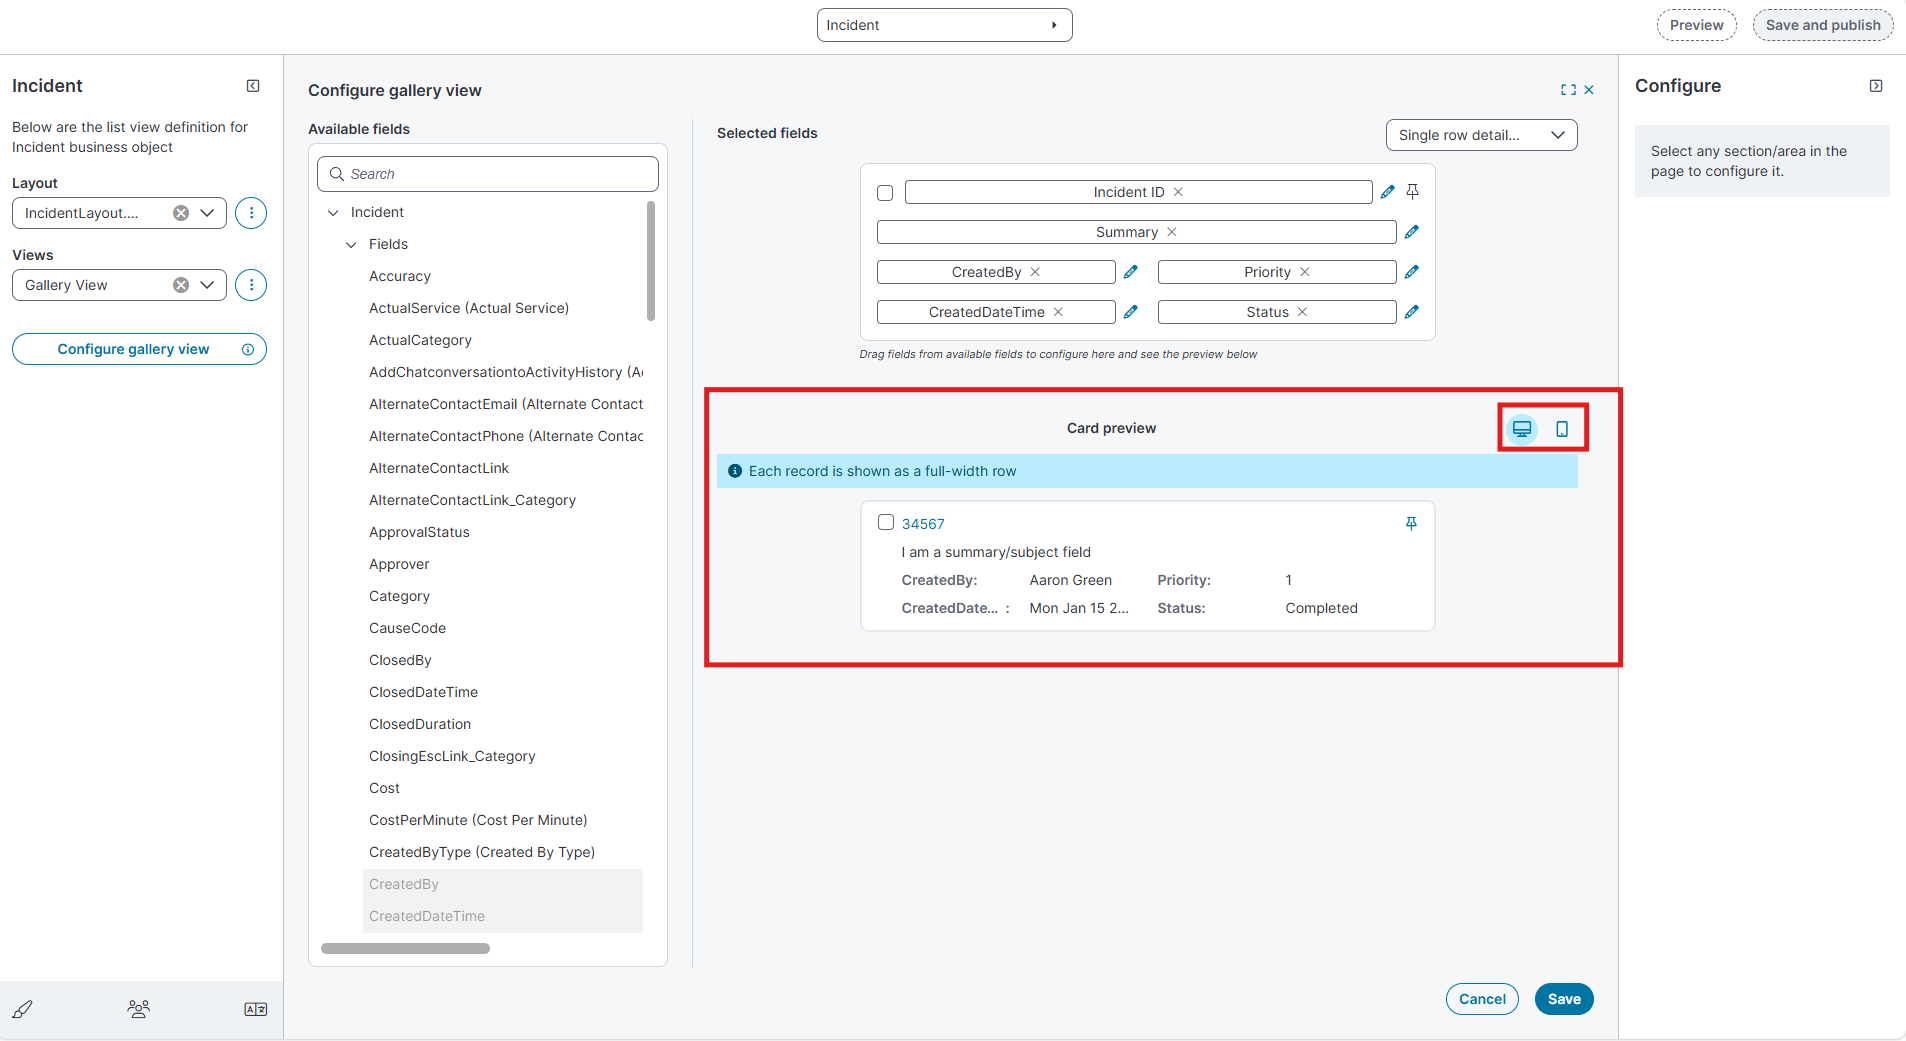Viewport: 1906px width, 1041px height.
Task: Open Layout more options menu
Action: 251,213
